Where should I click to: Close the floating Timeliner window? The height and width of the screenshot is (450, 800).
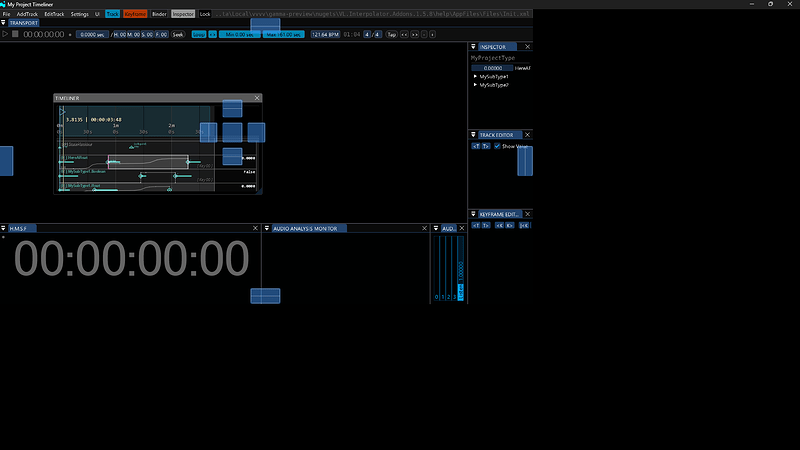click(257, 98)
